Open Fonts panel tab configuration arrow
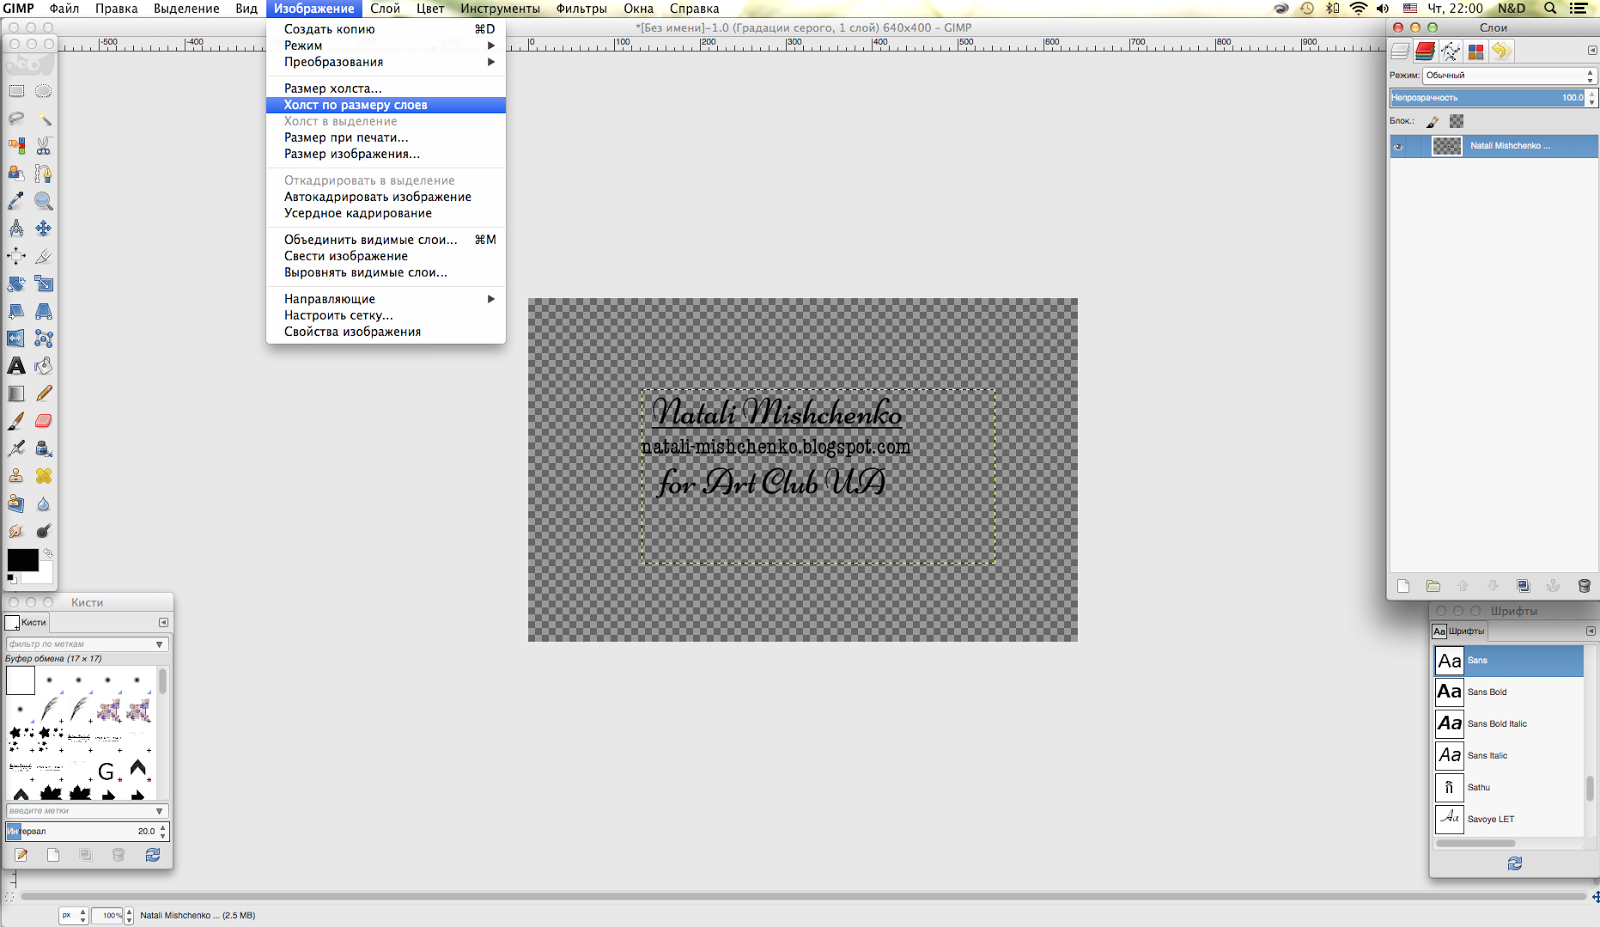 1590,631
